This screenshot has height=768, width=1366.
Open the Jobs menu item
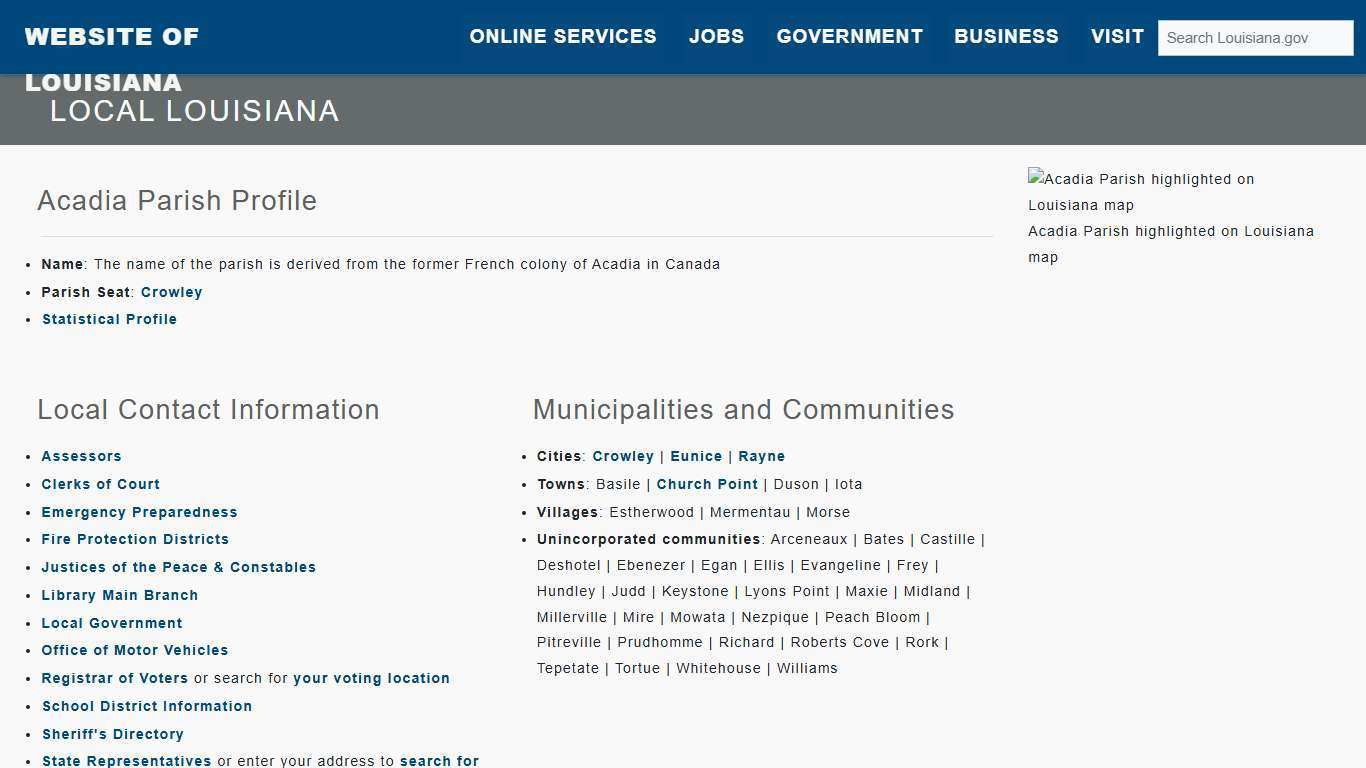pos(716,36)
